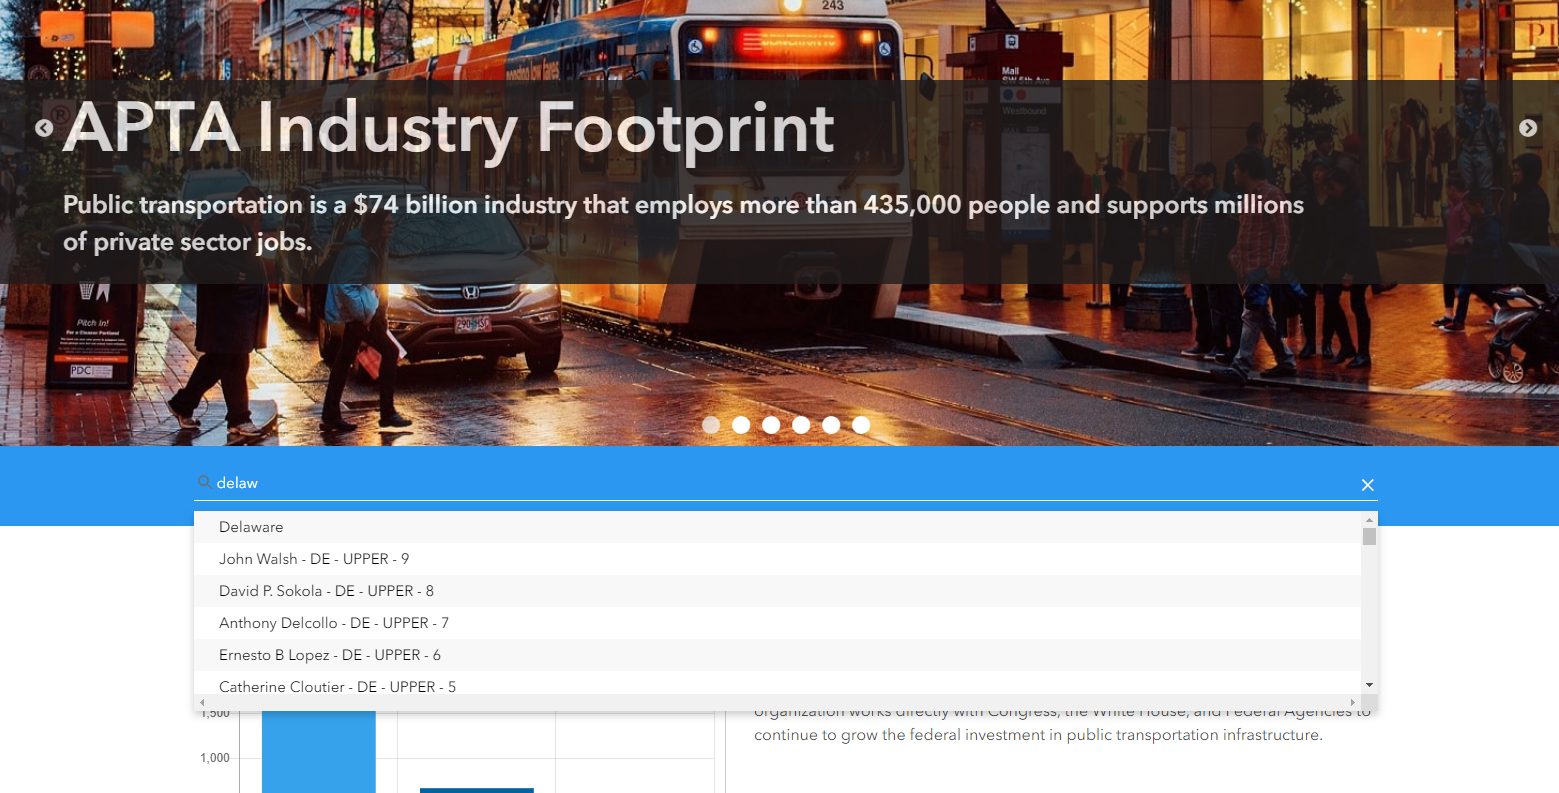Viewport: 1559px width, 793px height.
Task: Click the '1,000' chart axis label
Action: point(215,758)
